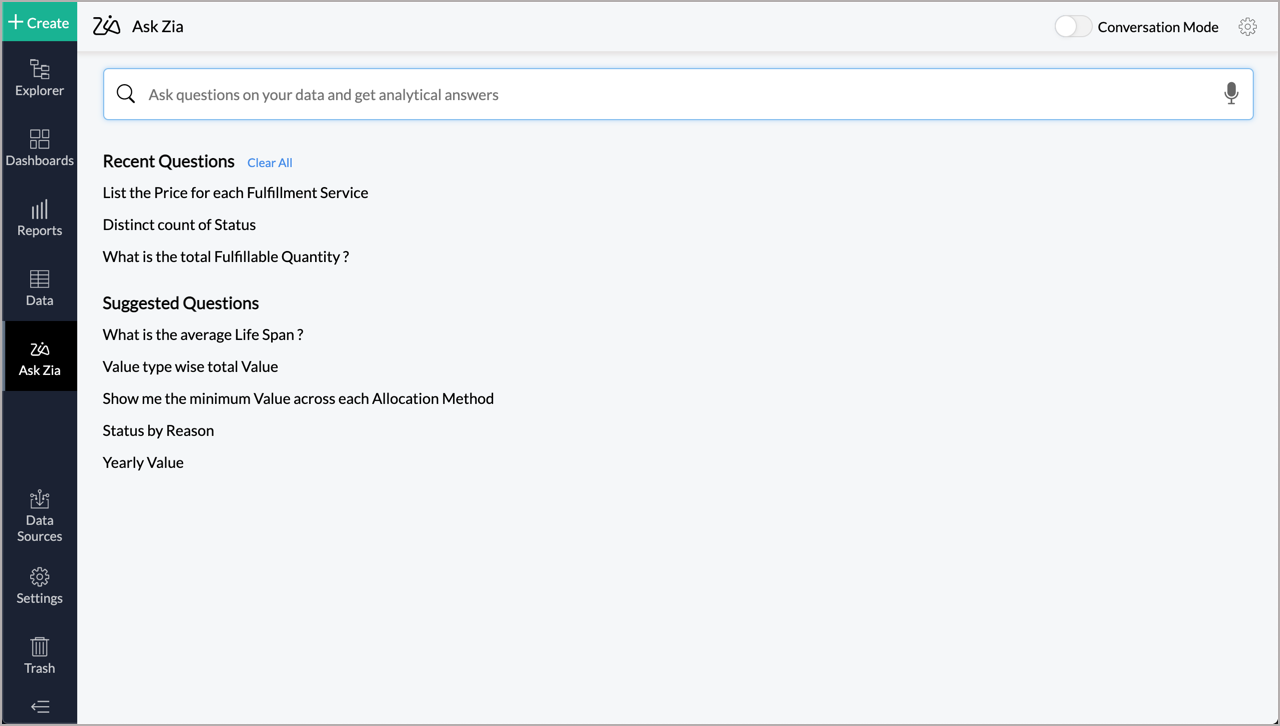Image resolution: width=1280 pixels, height=726 pixels.
Task: Select the Ask Zia sidebar item
Action: [39, 357]
